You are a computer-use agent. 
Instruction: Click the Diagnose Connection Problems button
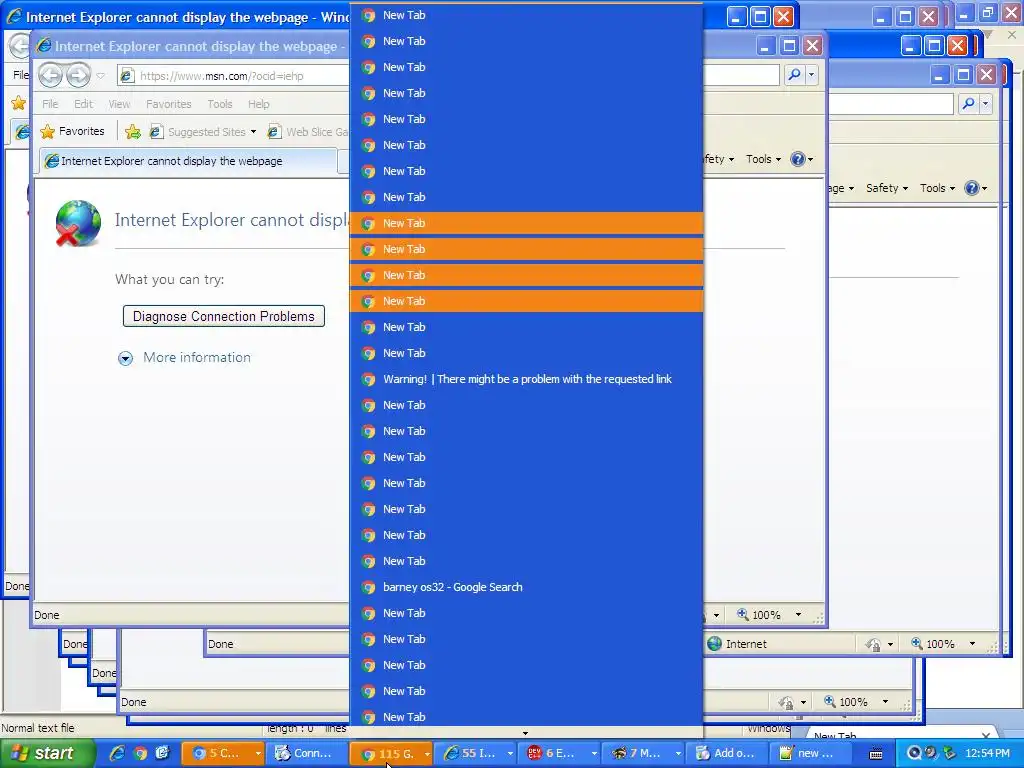(x=224, y=316)
